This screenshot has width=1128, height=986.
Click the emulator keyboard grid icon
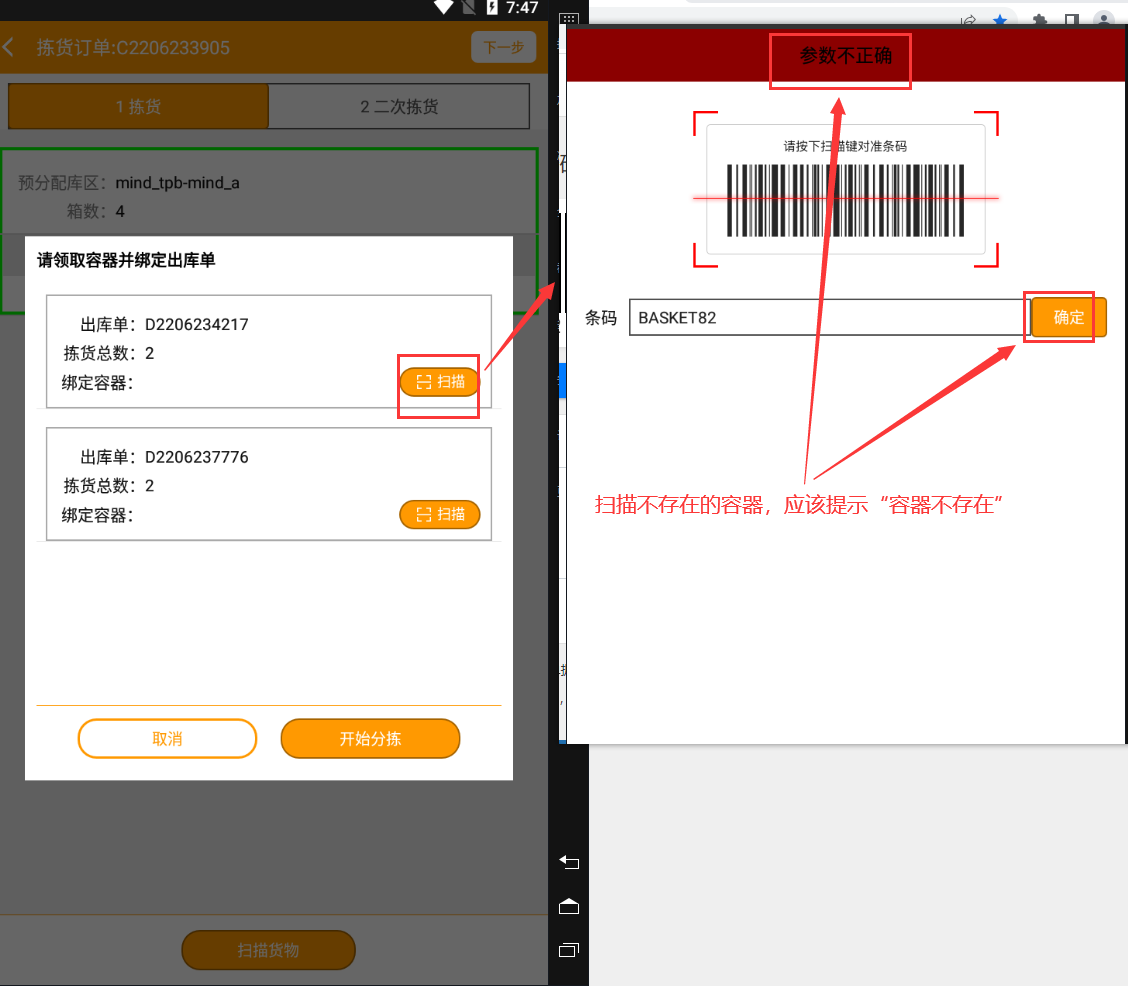click(x=568, y=19)
